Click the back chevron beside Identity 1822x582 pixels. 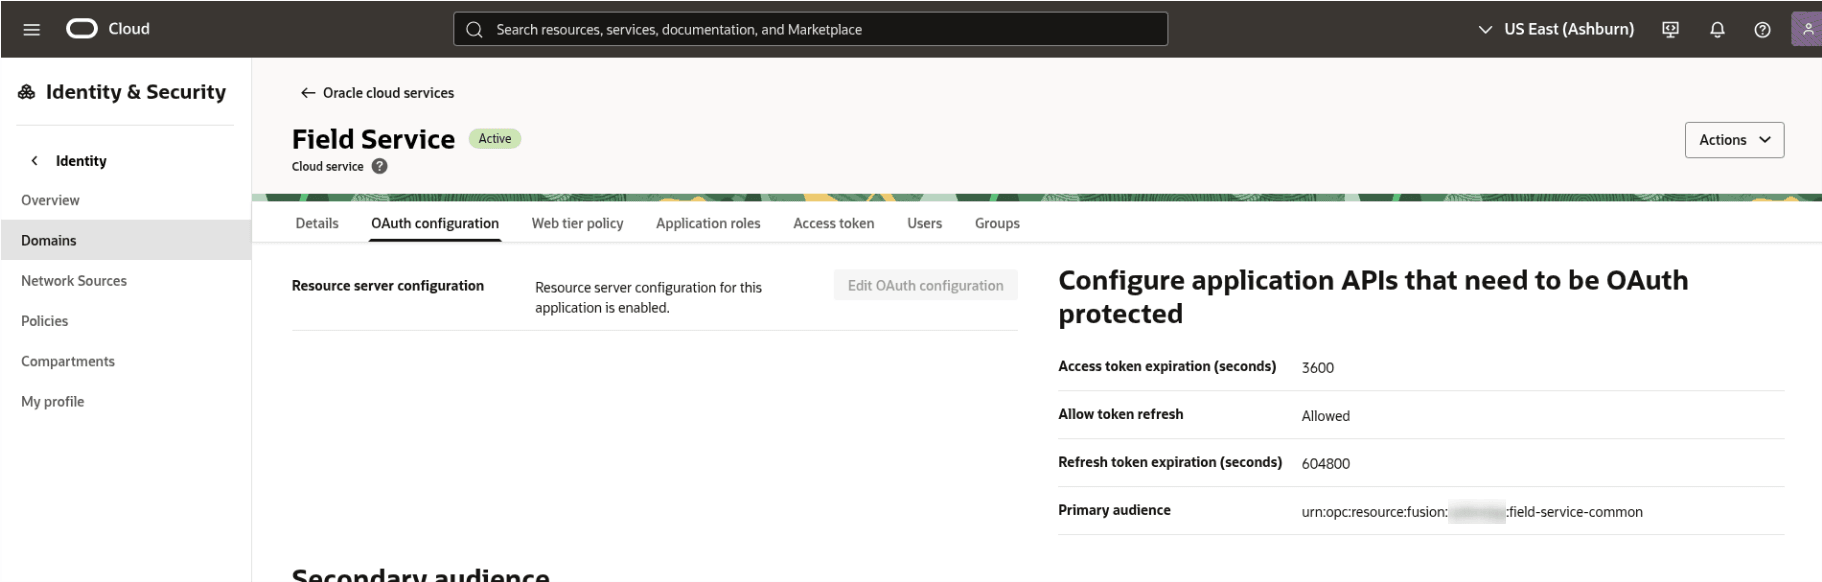pos(35,160)
